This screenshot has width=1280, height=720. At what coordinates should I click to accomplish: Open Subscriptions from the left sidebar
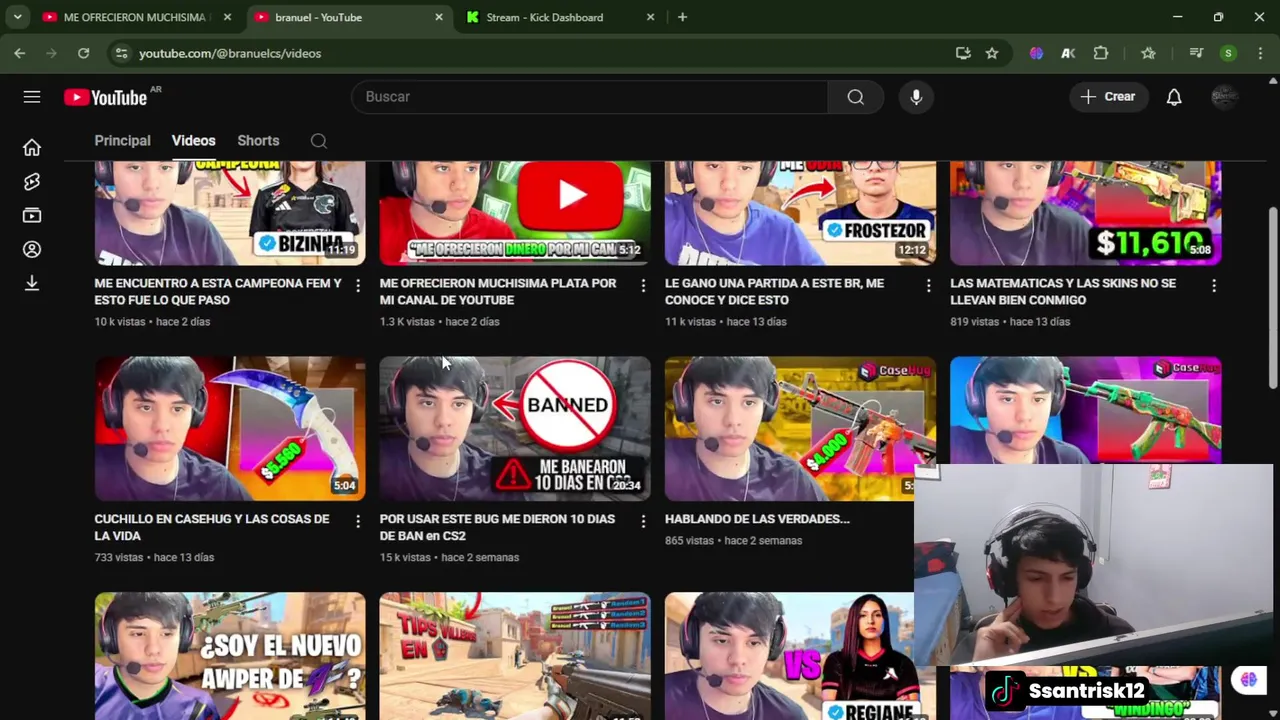(32, 215)
